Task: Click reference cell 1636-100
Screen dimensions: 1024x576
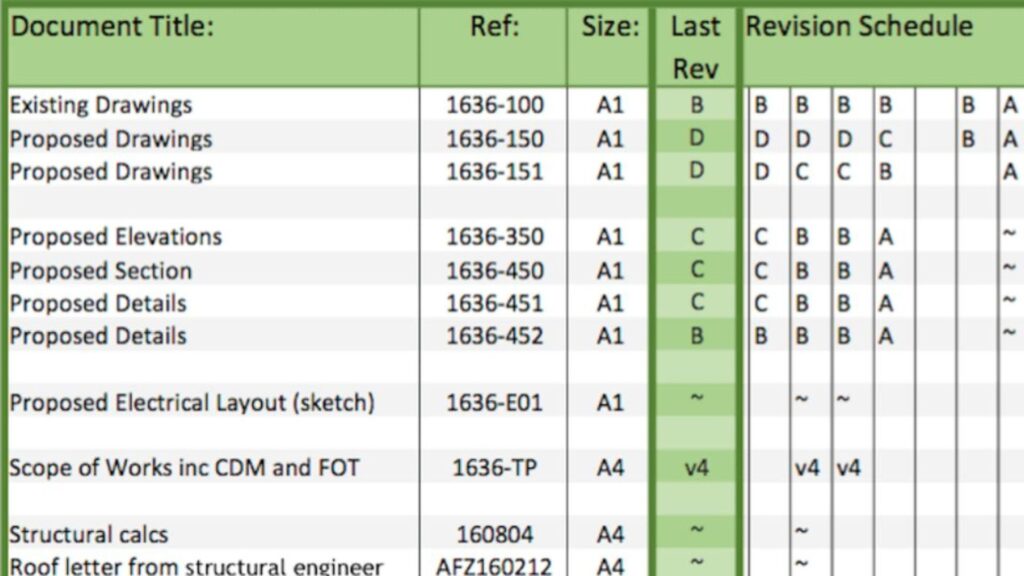Action: 494,105
